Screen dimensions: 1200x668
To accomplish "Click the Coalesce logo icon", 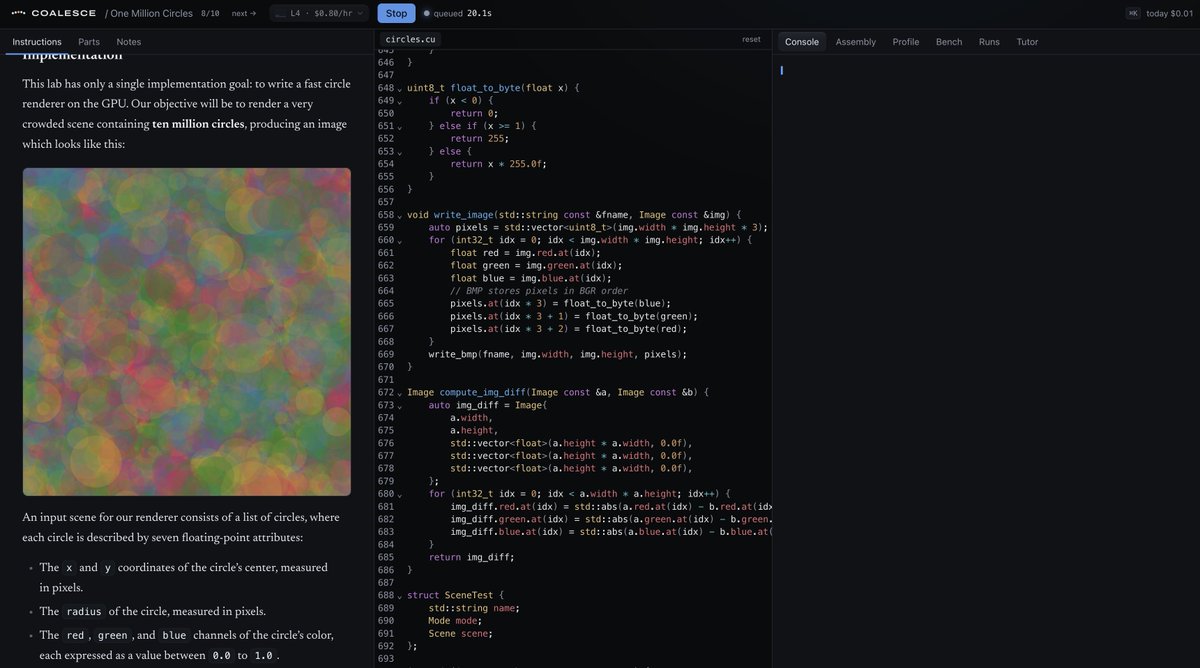I will click(x=18, y=13).
